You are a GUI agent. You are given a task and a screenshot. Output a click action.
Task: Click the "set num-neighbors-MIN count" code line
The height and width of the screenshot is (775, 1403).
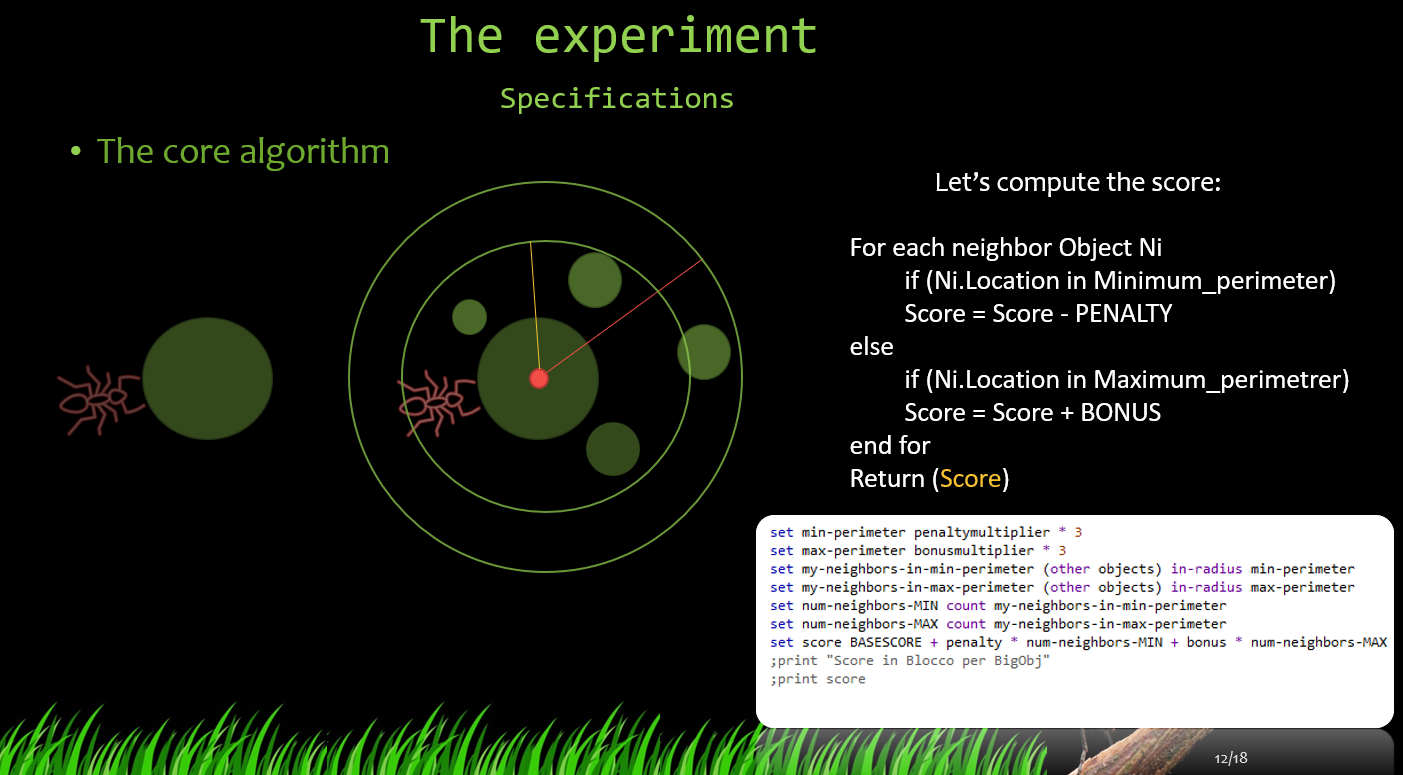coord(998,605)
